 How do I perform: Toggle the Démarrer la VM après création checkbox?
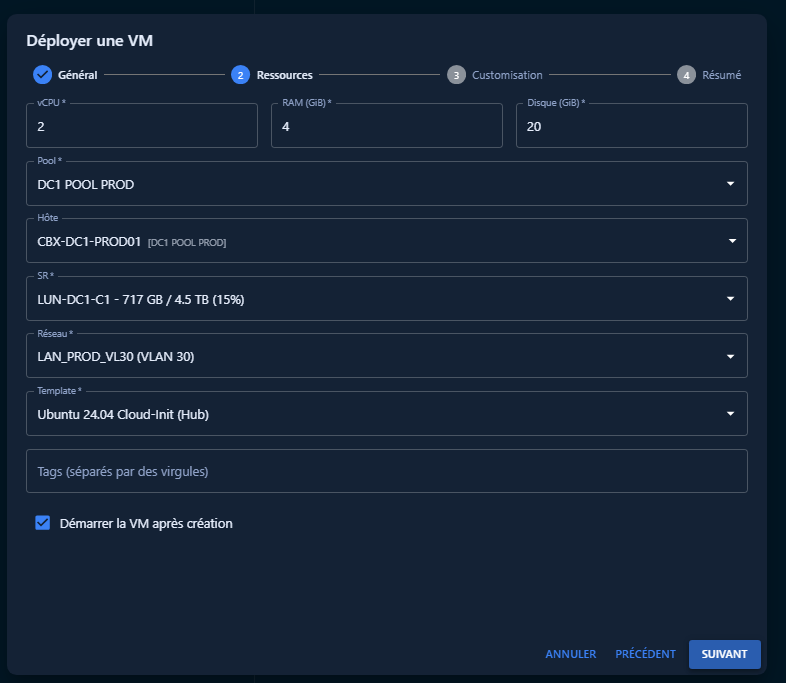coord(43,523)
